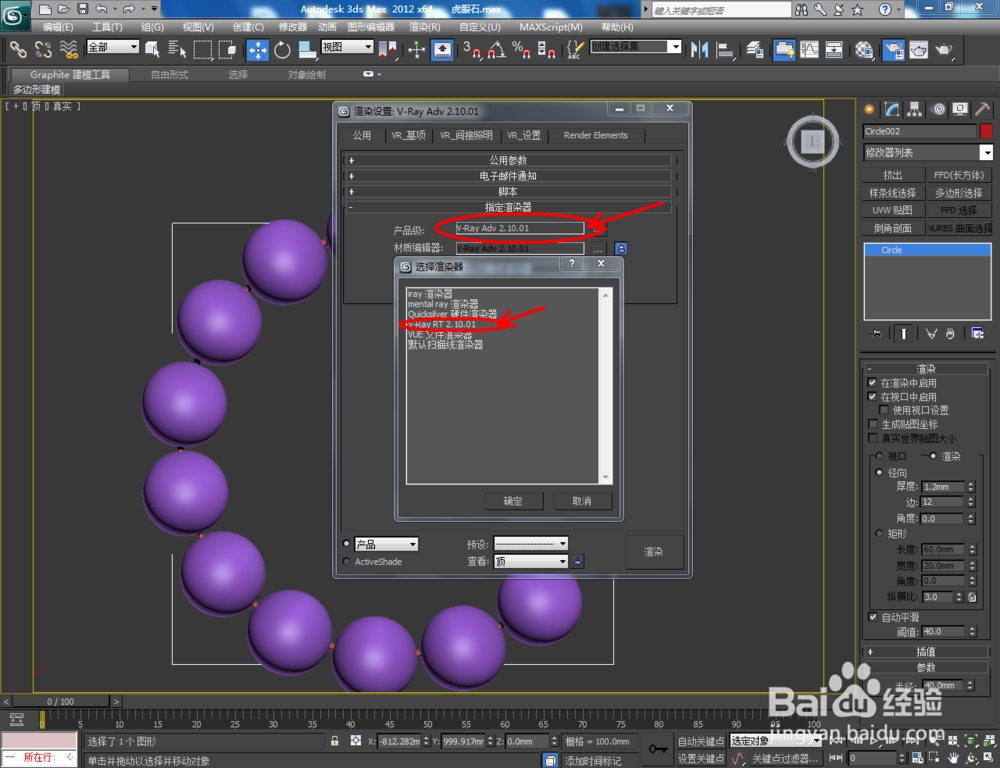Open the 'MAXScript(M)' menu
The width and height of the screenshot is (1000, 768).
(x=551, y=27)
